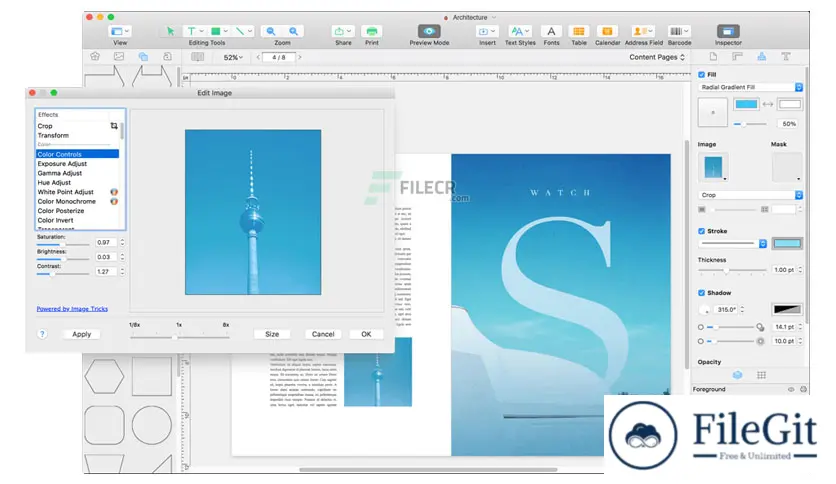
Task: Switch to the Text inspector tab
Action: coord(785,57)
